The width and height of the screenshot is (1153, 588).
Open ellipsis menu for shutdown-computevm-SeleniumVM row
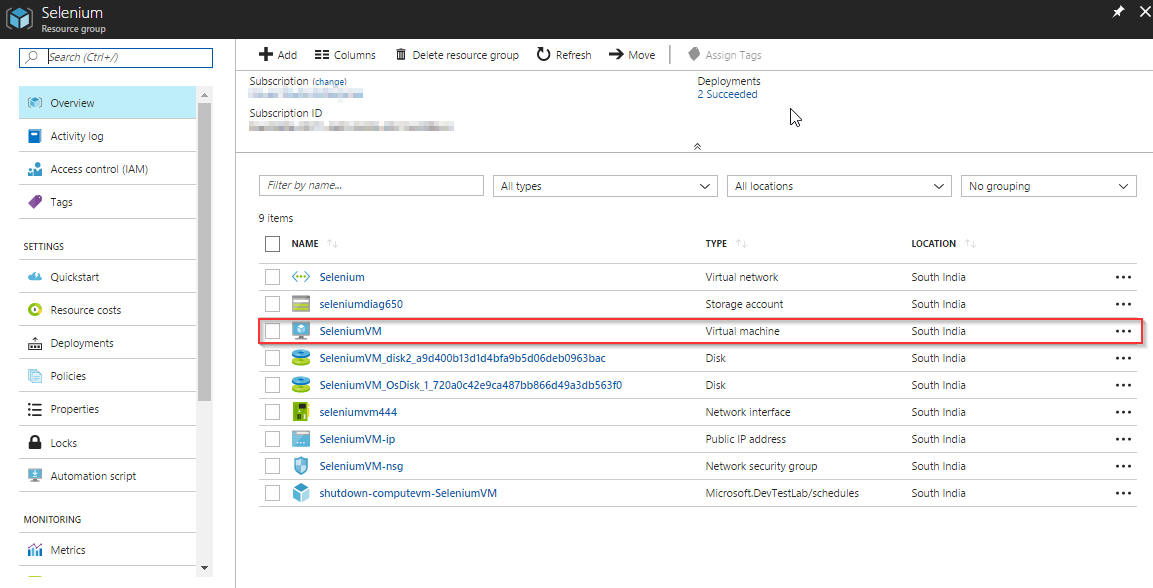click(1123, 493)
